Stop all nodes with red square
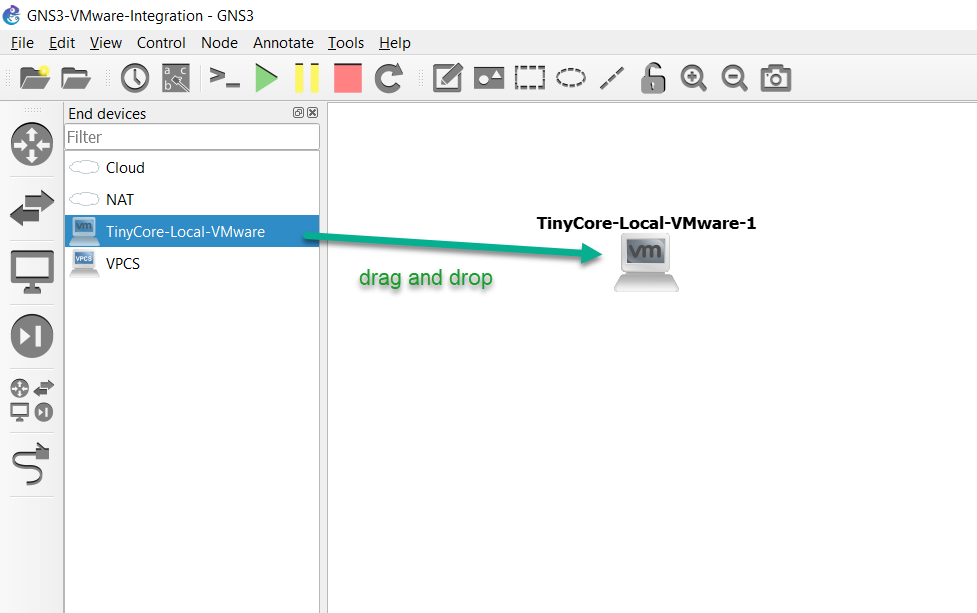Viewport: 977px width, 613px height. point(348,78)
